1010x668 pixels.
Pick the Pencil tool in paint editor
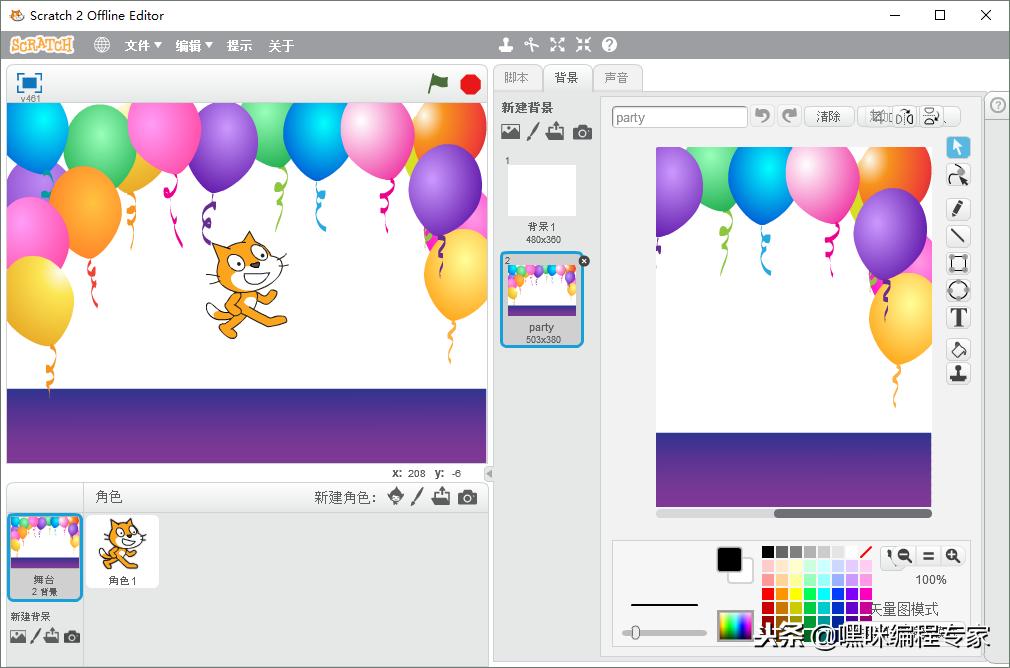[958, 208]
